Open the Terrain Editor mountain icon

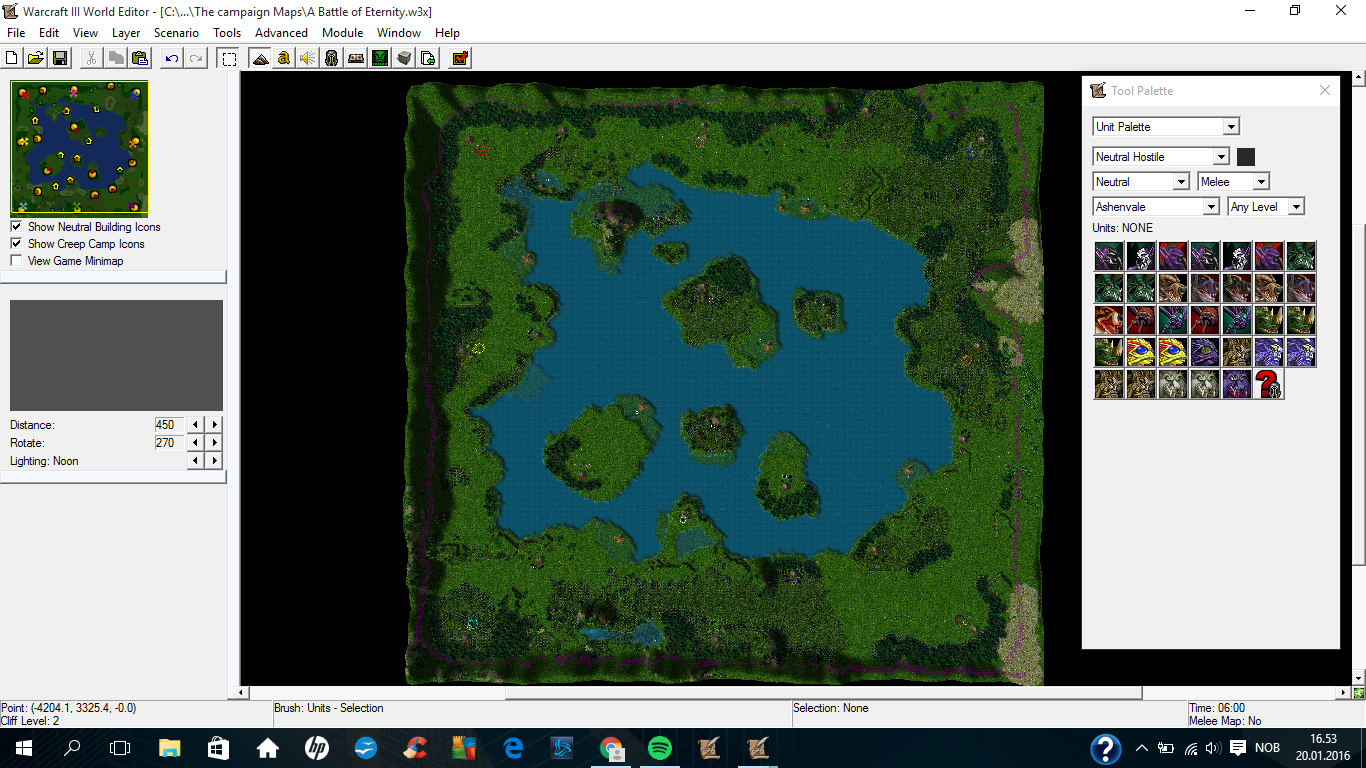(260, 58)
